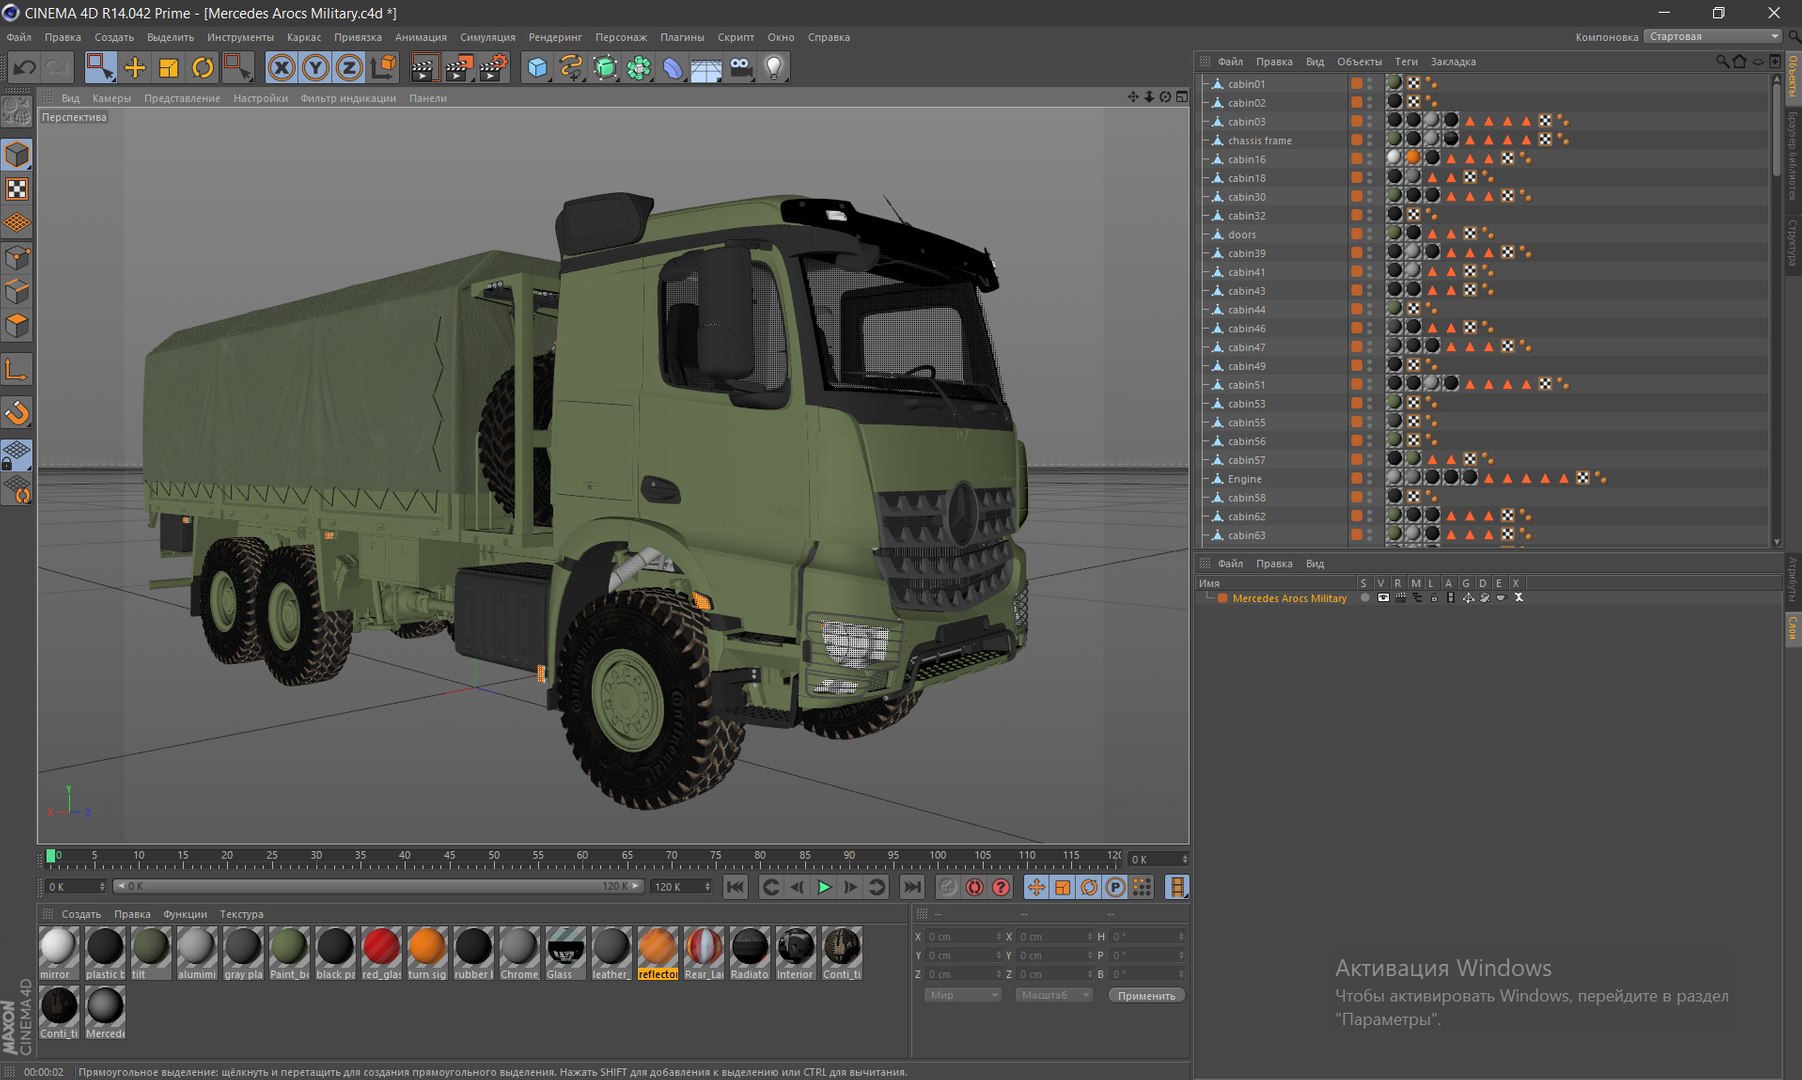Activate the Rotate tool

point(203,68)
